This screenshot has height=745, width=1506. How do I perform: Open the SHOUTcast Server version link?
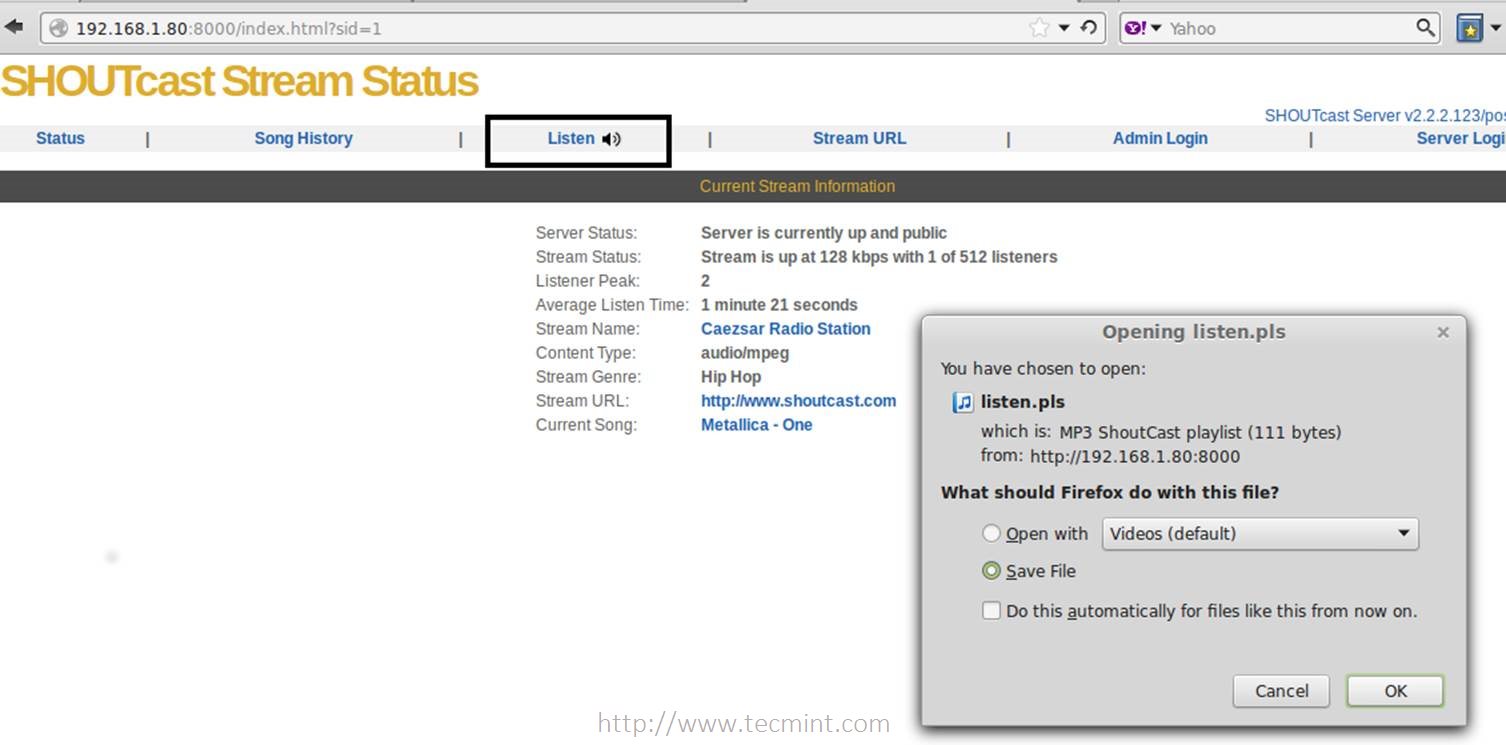[x=1385, y=115]
